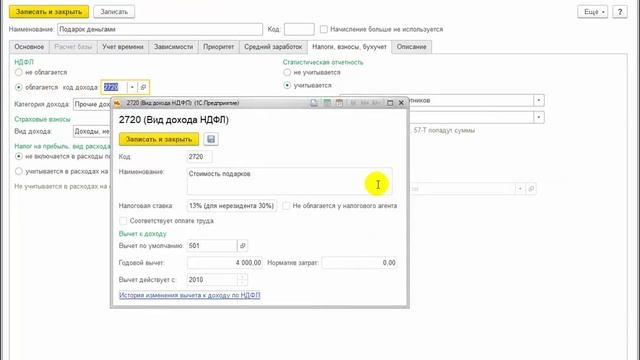Image resolution: width=640 pixels, height=360 pixels.
Task: Open help with the question mark button
Action: 620,12
